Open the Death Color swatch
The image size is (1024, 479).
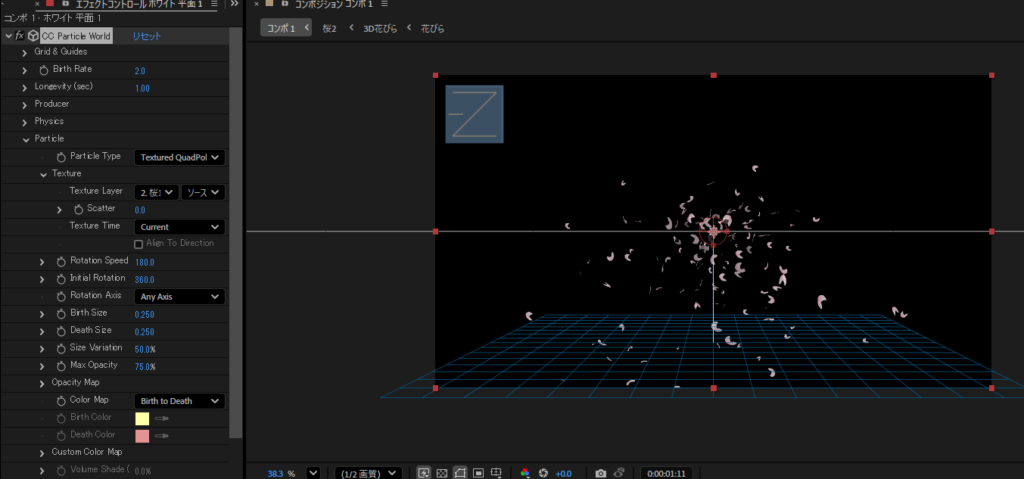[x=142, y=436]
